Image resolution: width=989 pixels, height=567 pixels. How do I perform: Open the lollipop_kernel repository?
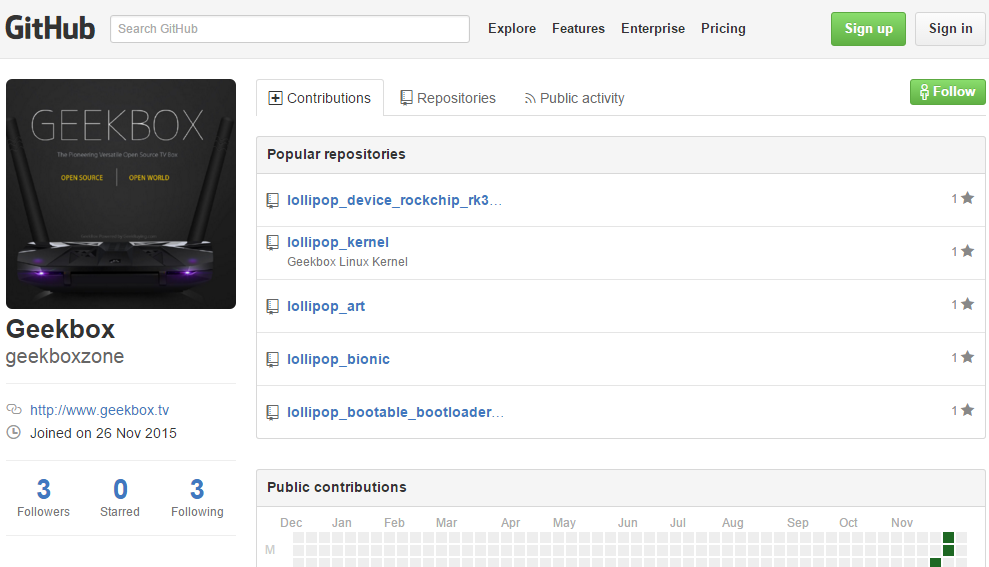point(337,242)
